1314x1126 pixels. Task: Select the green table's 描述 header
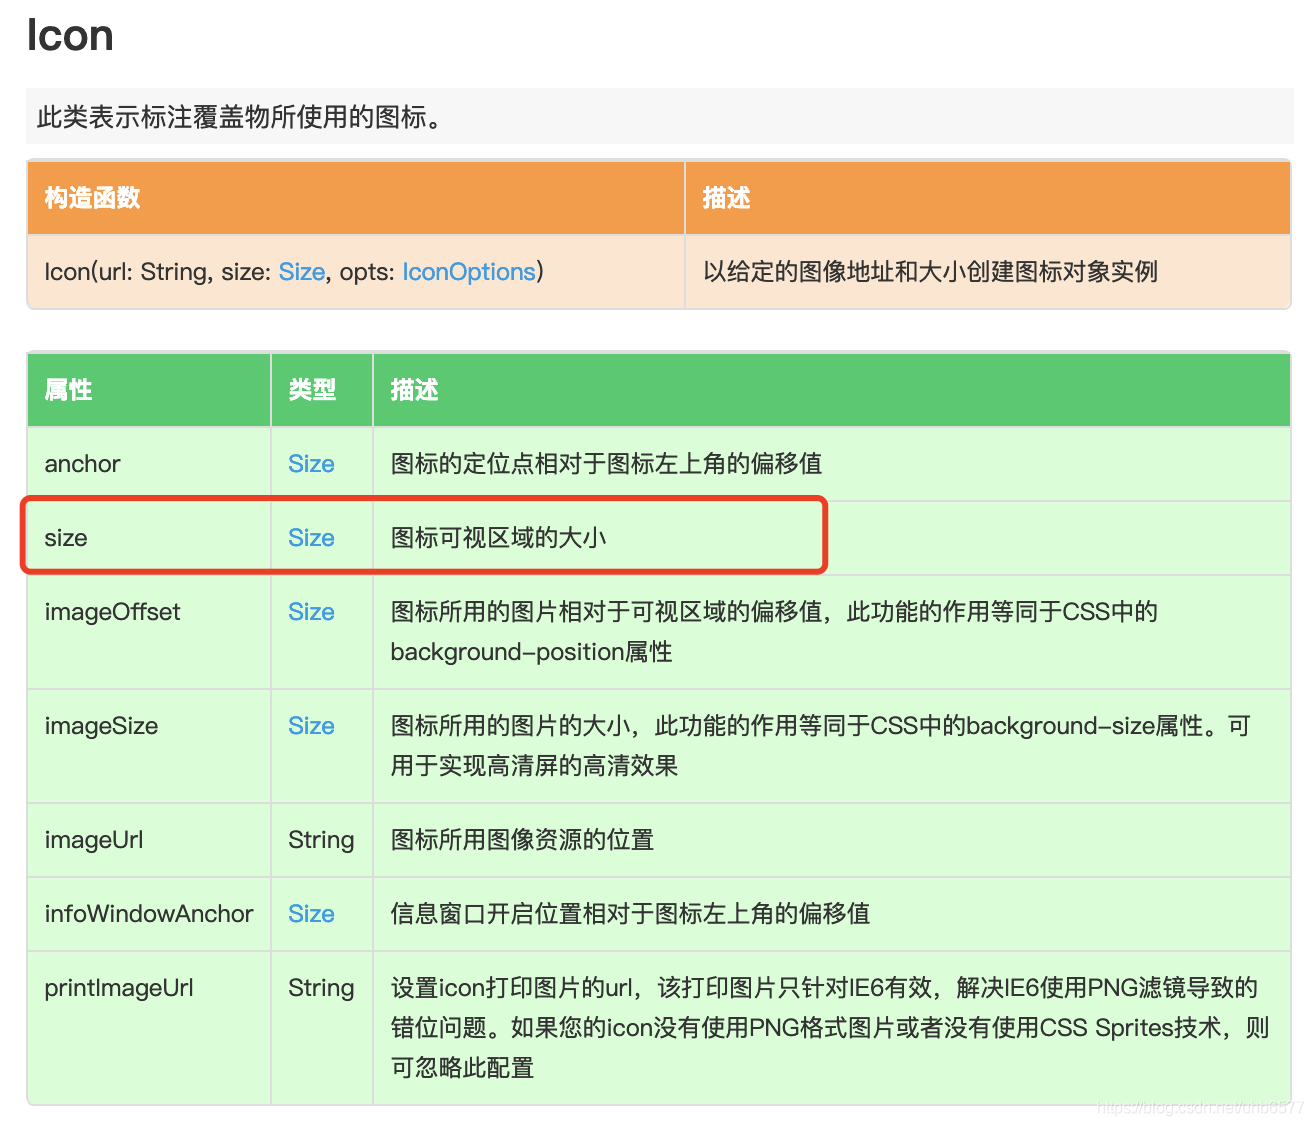tap(414, 390)
